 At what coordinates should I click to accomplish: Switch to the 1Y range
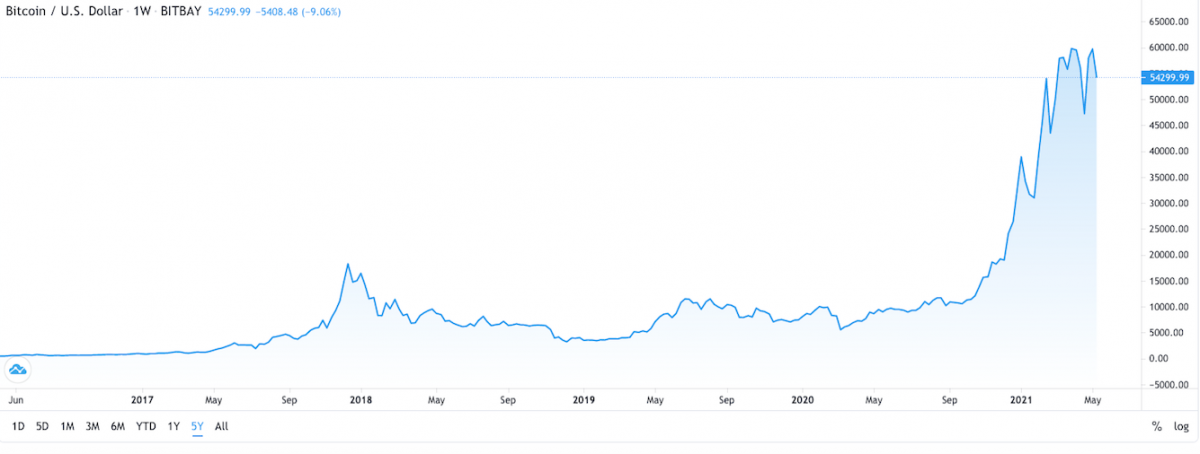[174, 426]
